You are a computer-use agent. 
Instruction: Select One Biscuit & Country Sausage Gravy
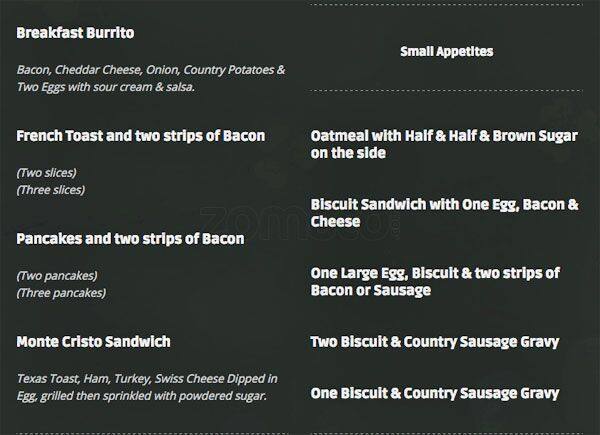click(x=435, y=393)
